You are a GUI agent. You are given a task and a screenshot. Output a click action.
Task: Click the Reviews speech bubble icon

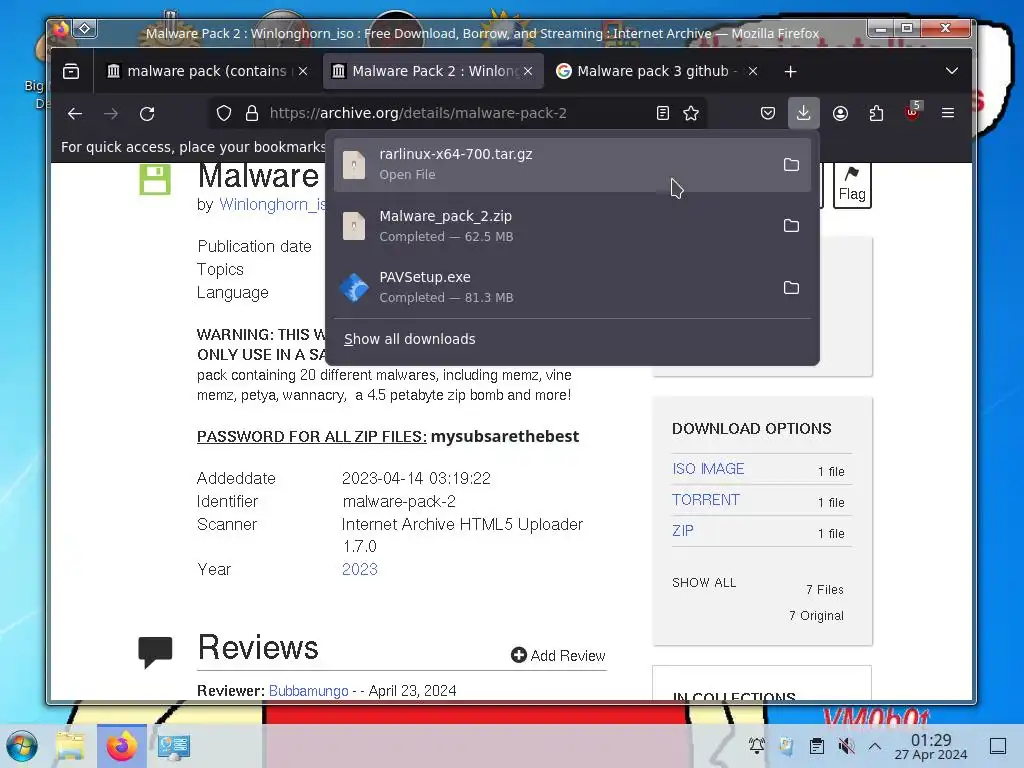pyautogui.click(x=155, y=652)
